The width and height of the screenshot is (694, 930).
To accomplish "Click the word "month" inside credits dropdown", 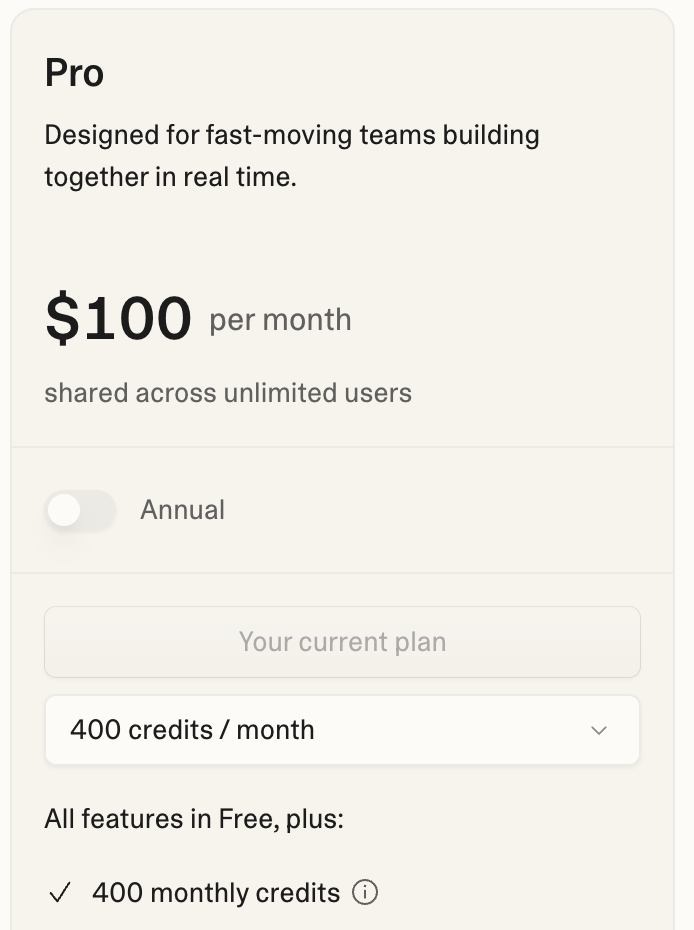I will pos(276,730).
